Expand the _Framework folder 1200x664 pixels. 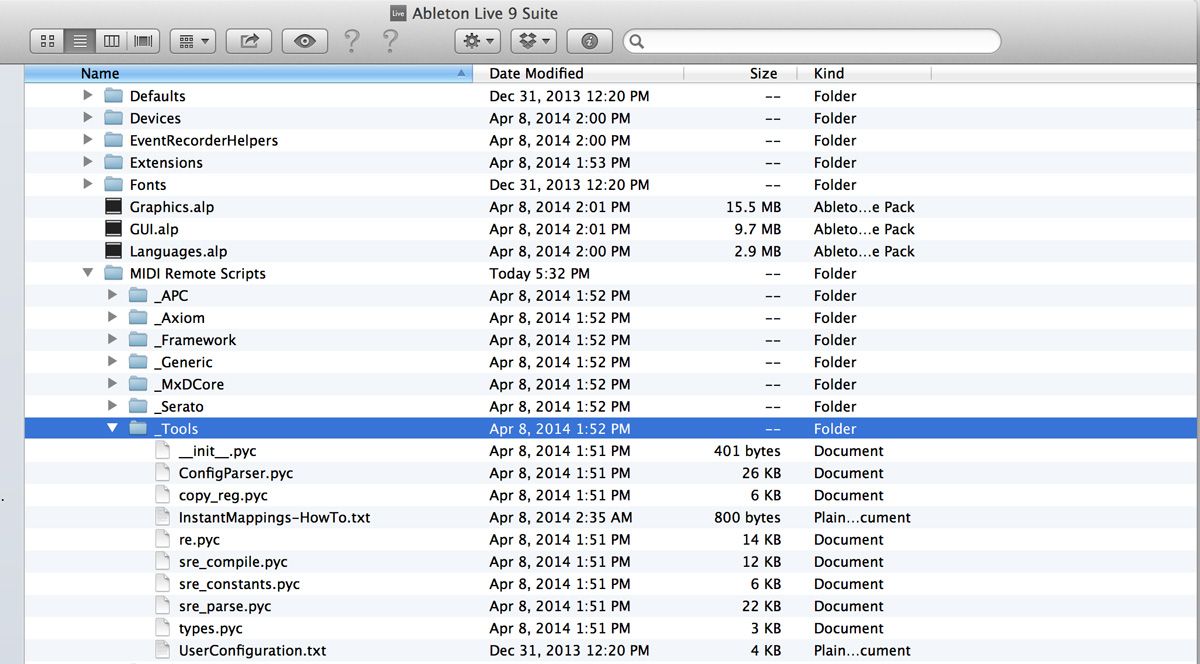click(112, 340)
